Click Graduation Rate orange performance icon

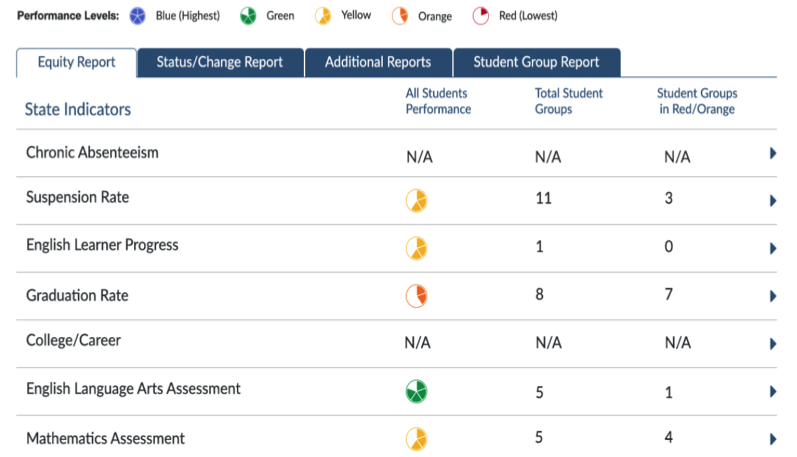(417, 296)
